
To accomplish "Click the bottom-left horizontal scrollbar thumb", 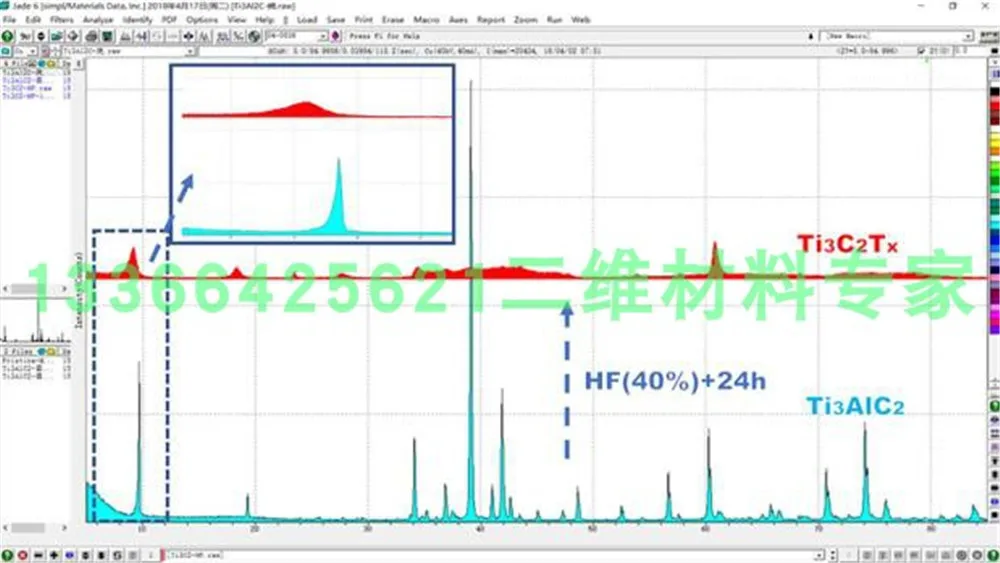I will [28, 528].
